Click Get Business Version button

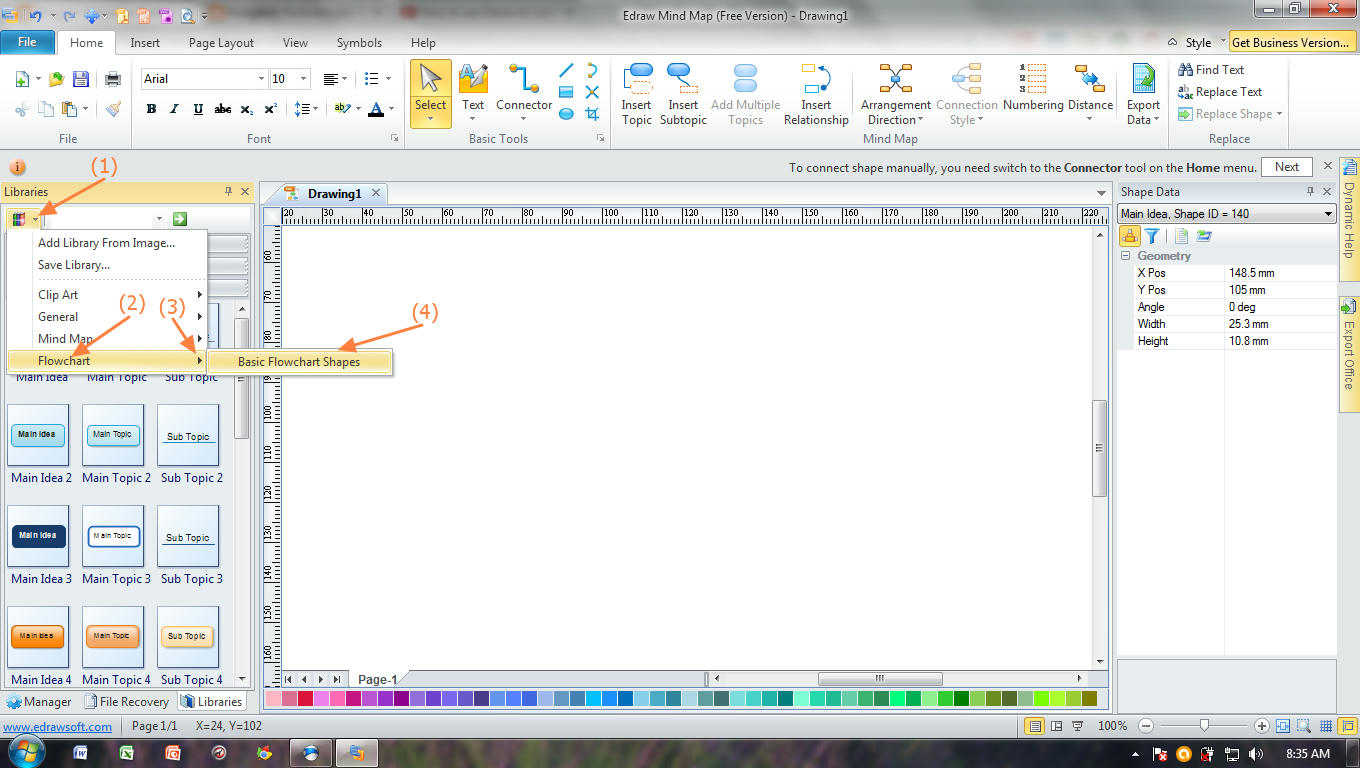(1291, 43)
